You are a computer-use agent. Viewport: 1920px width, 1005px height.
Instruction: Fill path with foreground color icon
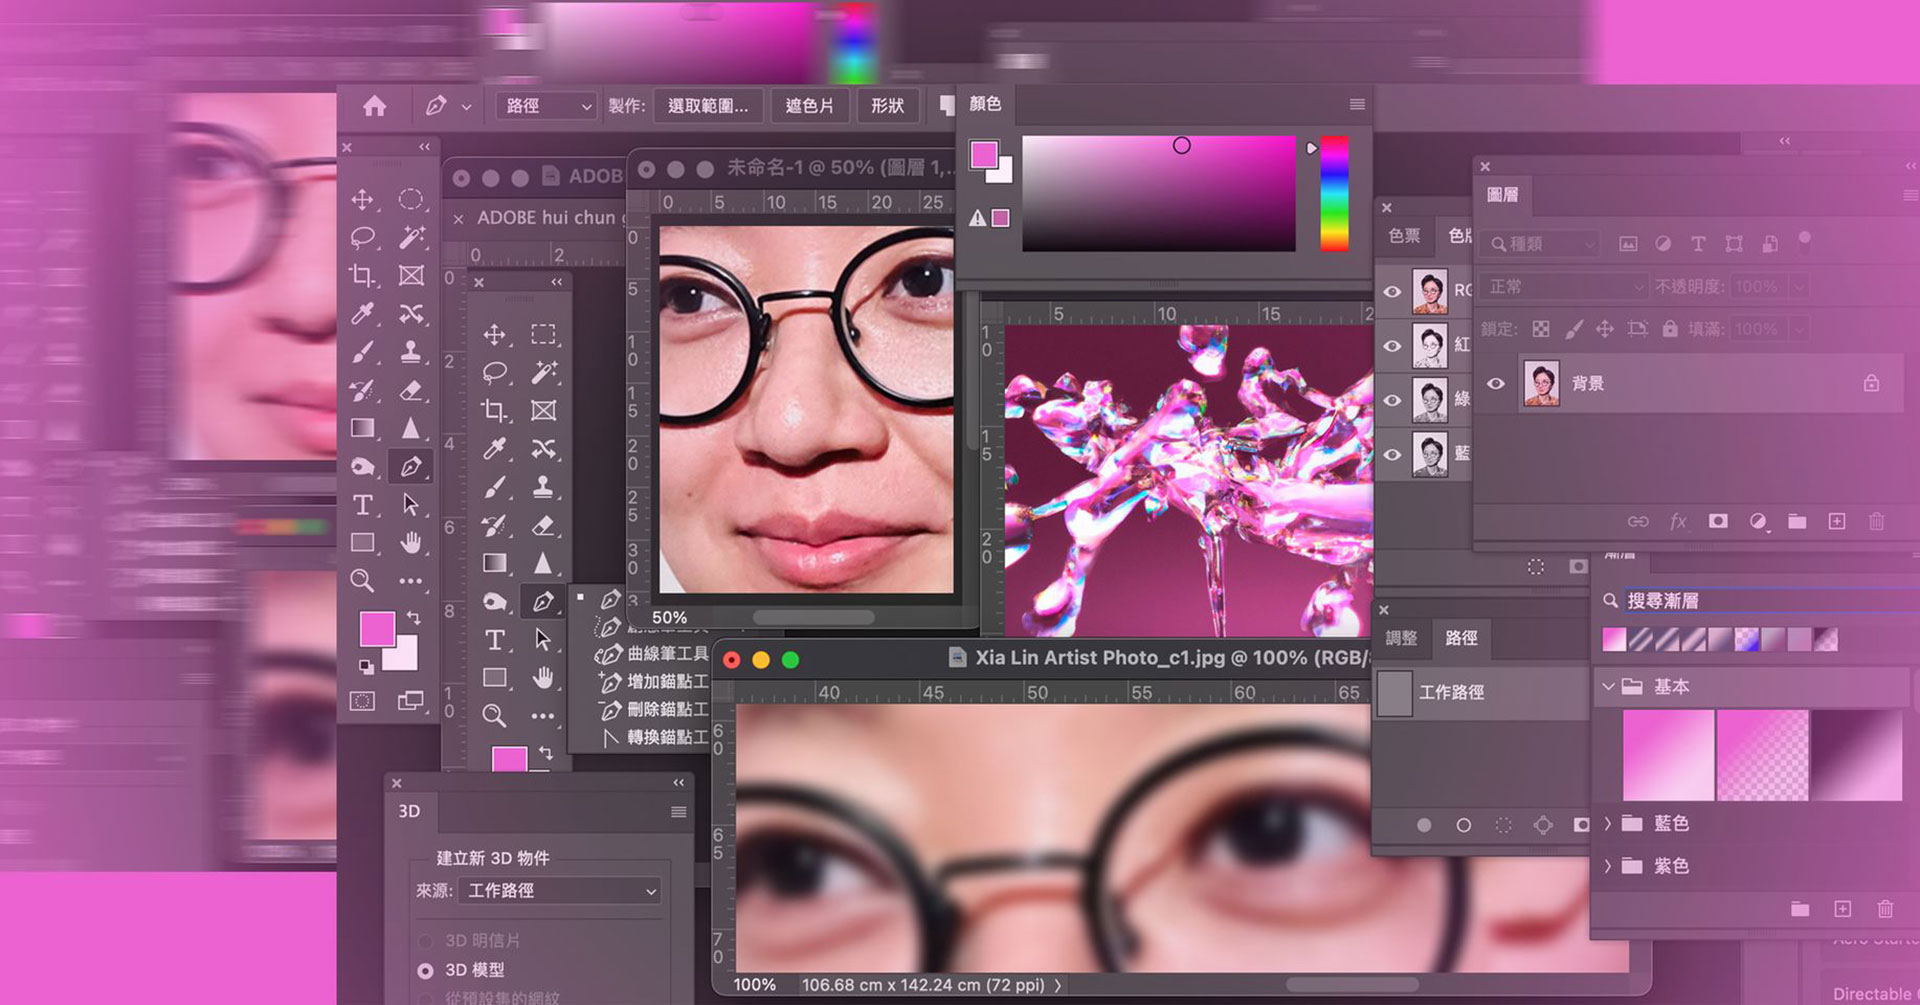tap(1424, 825)
